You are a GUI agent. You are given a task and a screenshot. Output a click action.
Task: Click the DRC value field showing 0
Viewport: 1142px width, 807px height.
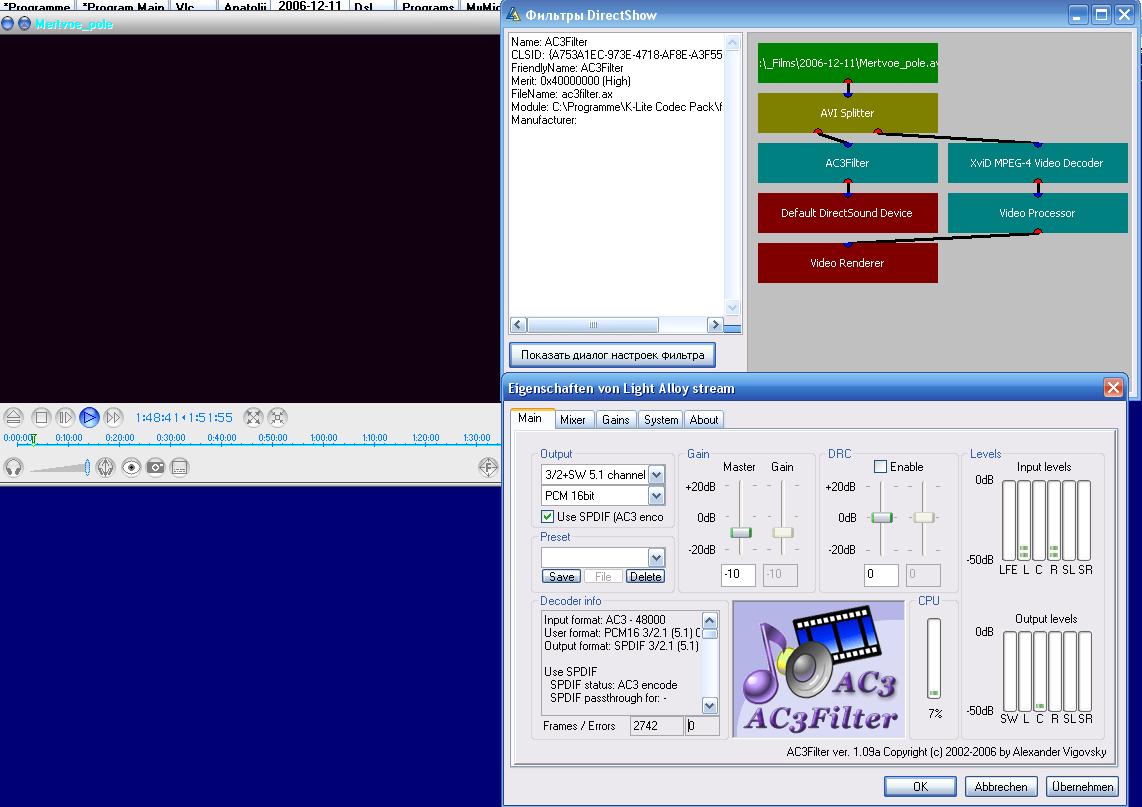(x=881, y=575)
